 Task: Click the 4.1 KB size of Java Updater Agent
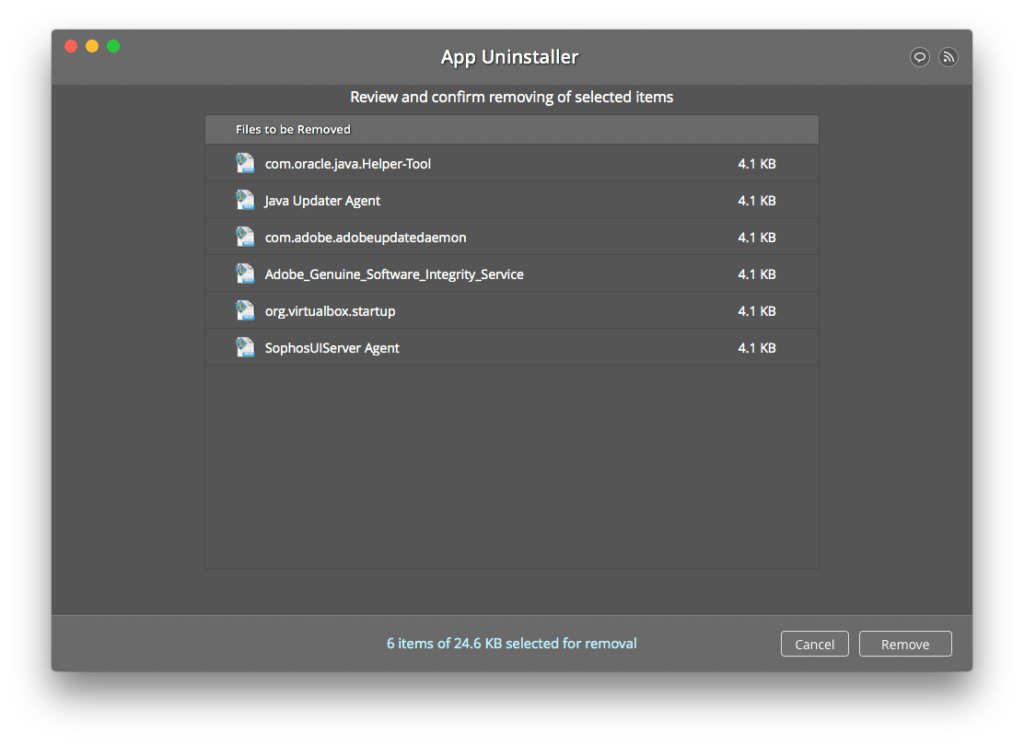tap(757, 200)
